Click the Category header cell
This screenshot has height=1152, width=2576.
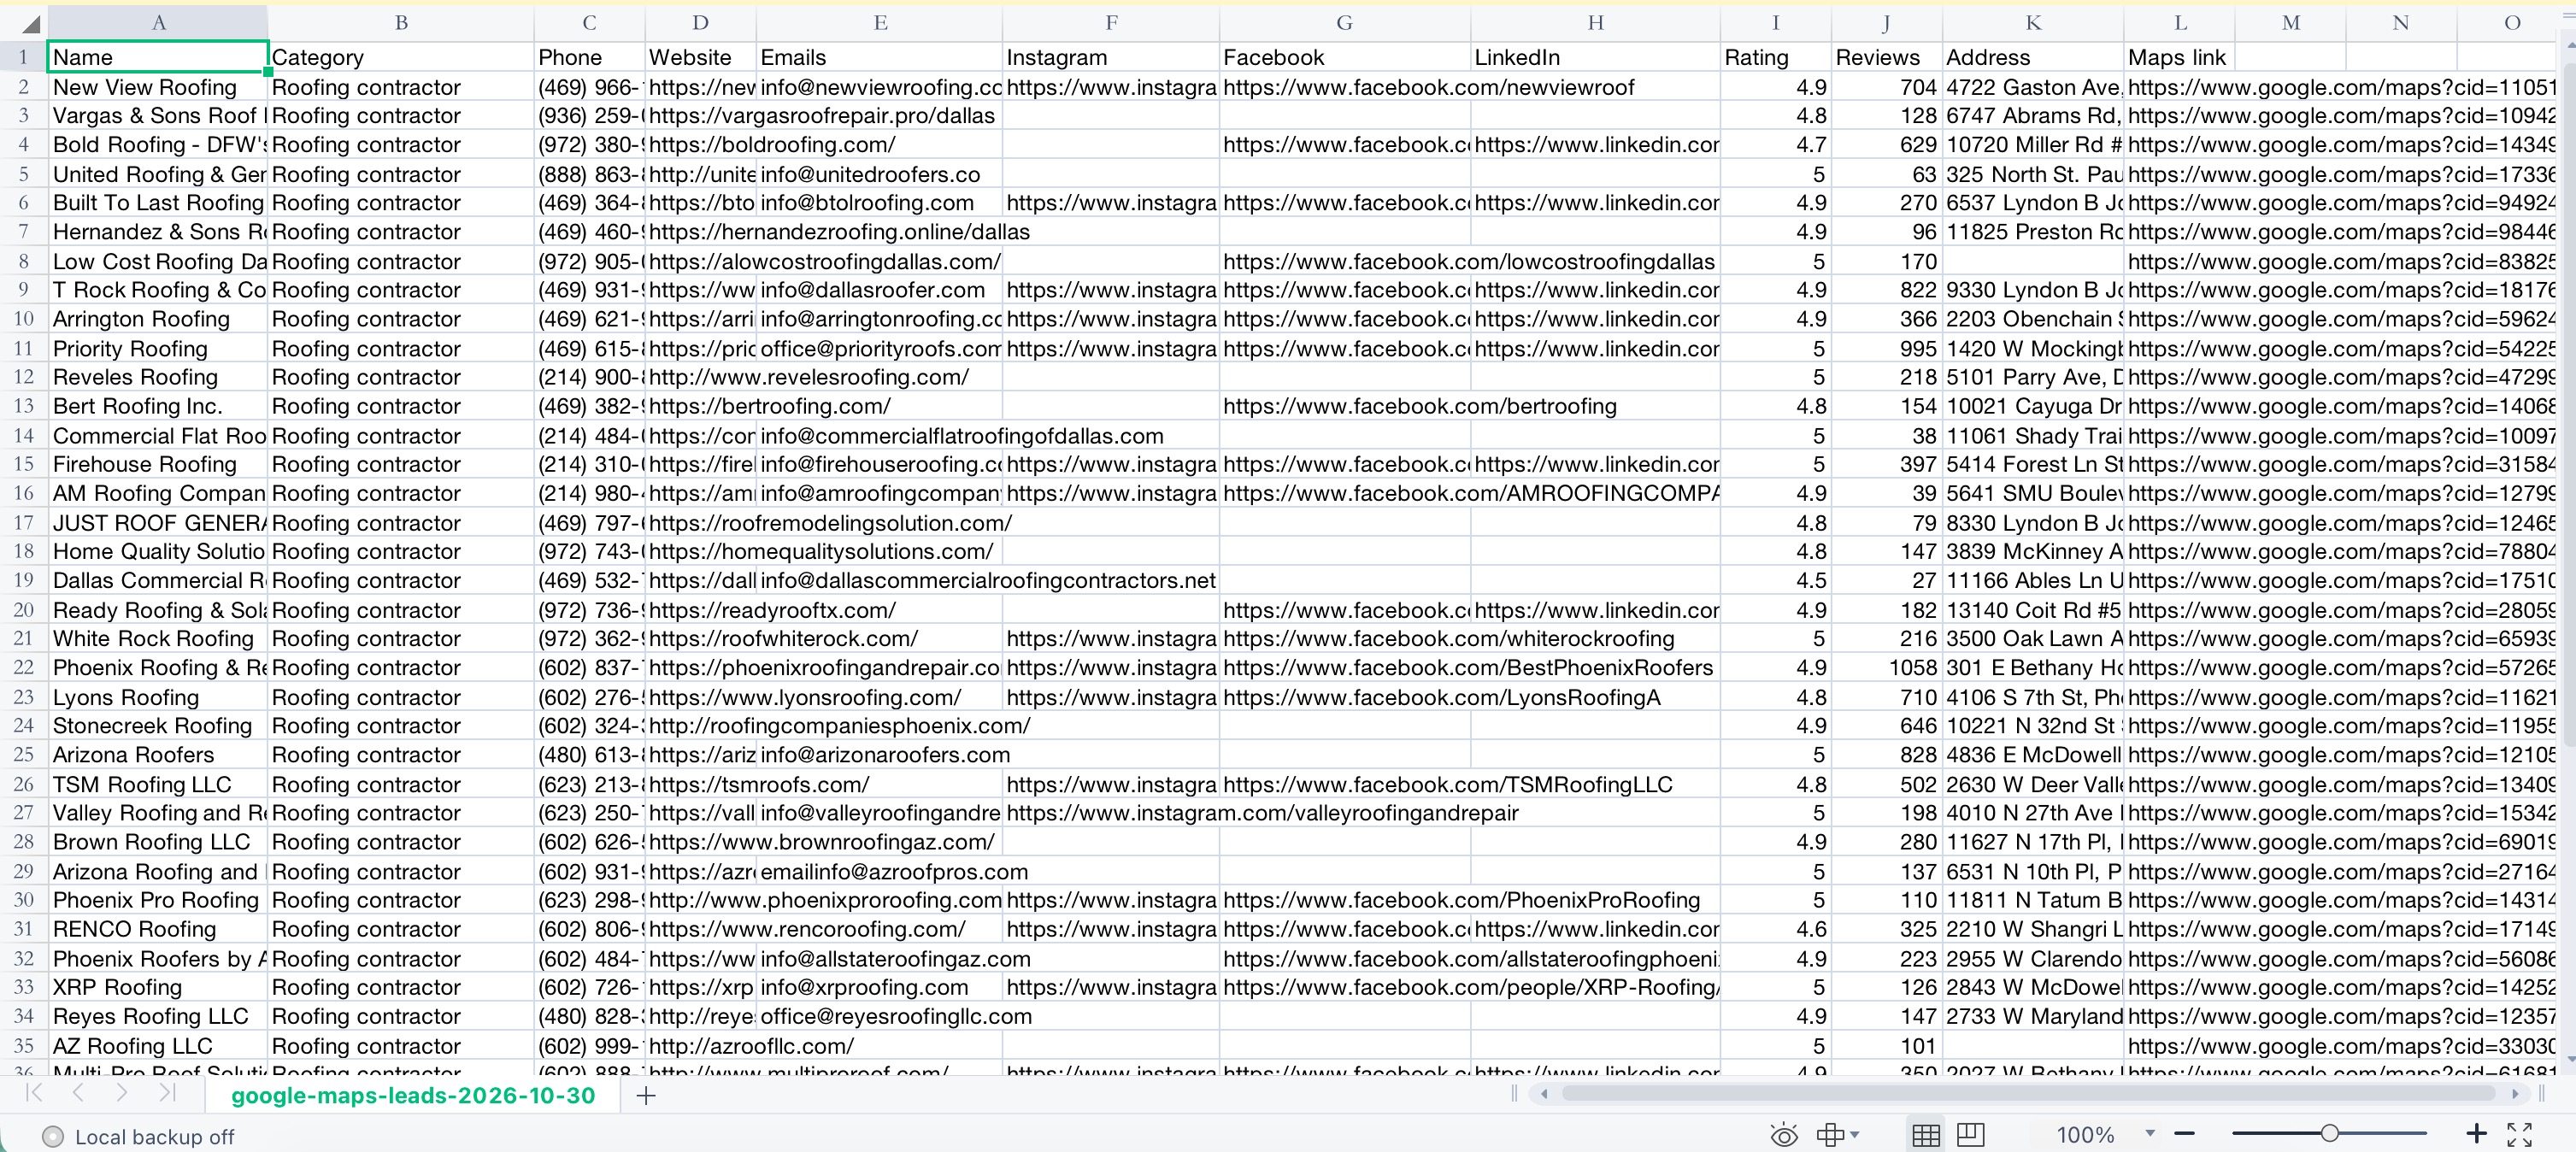(x=401, y=57)
